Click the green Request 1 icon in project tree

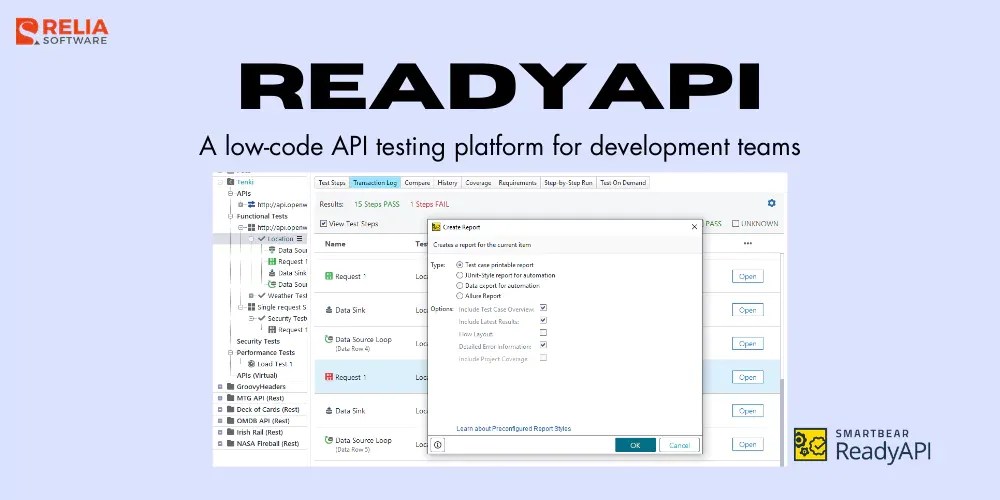(x=272, y=261)
